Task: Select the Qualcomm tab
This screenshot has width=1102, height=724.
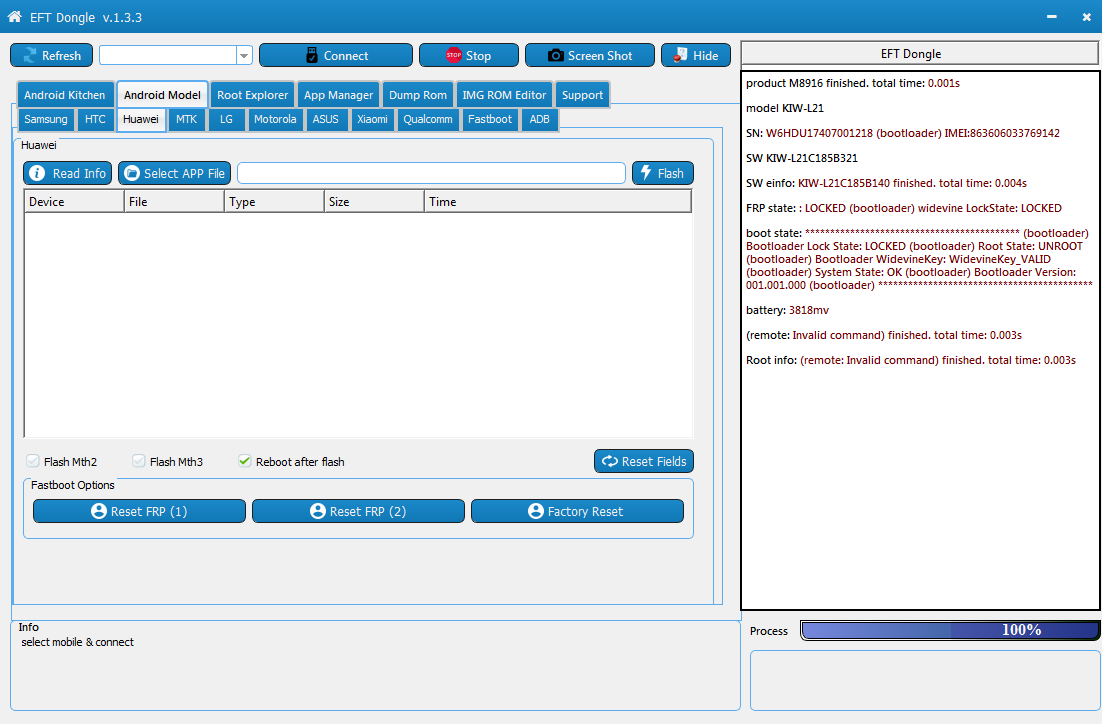Action: (427, 119)
